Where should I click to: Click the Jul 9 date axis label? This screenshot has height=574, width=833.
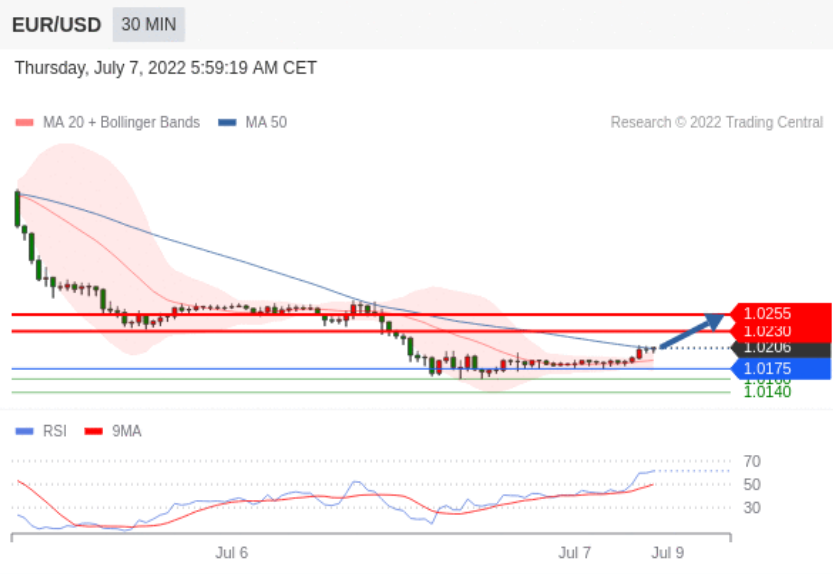click(x=668, y=553)
